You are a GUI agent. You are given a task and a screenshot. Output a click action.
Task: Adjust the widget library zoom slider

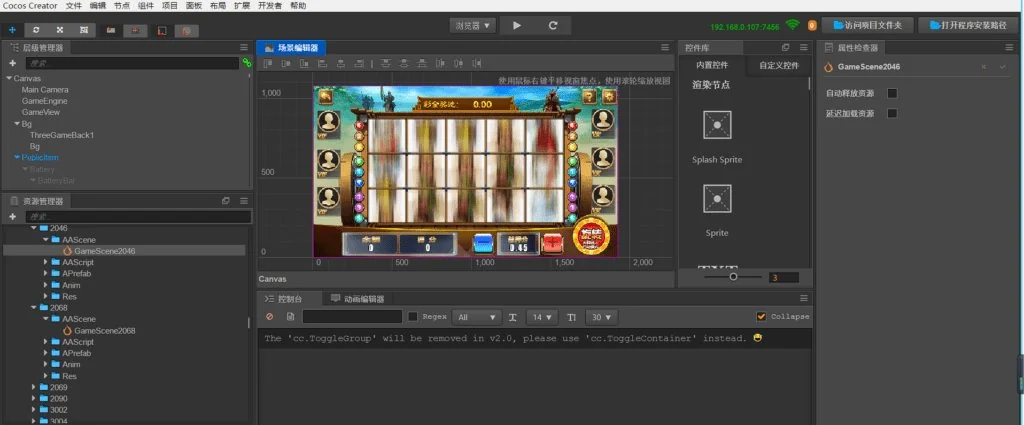click(x=733, y=277)
